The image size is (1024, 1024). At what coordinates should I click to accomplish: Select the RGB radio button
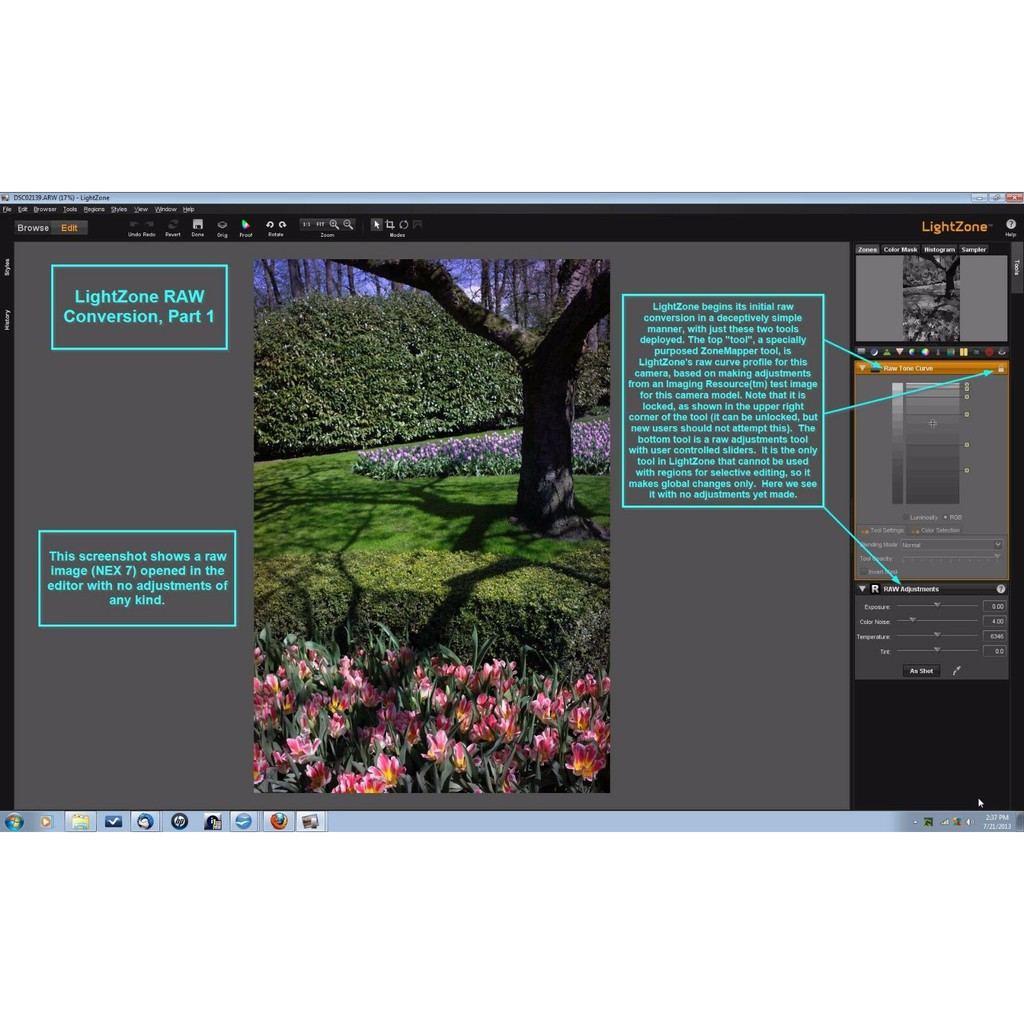coord(945,517)
